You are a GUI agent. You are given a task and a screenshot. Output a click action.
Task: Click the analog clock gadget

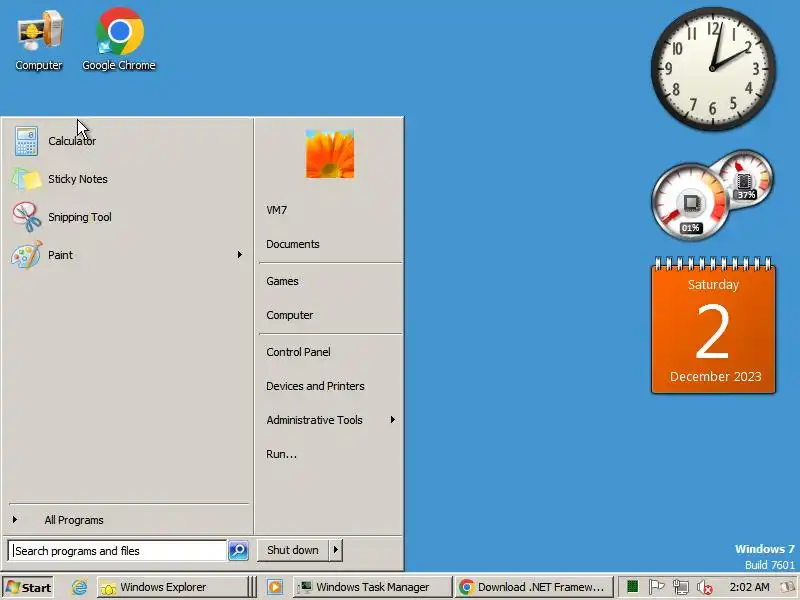tap(713, 68)
